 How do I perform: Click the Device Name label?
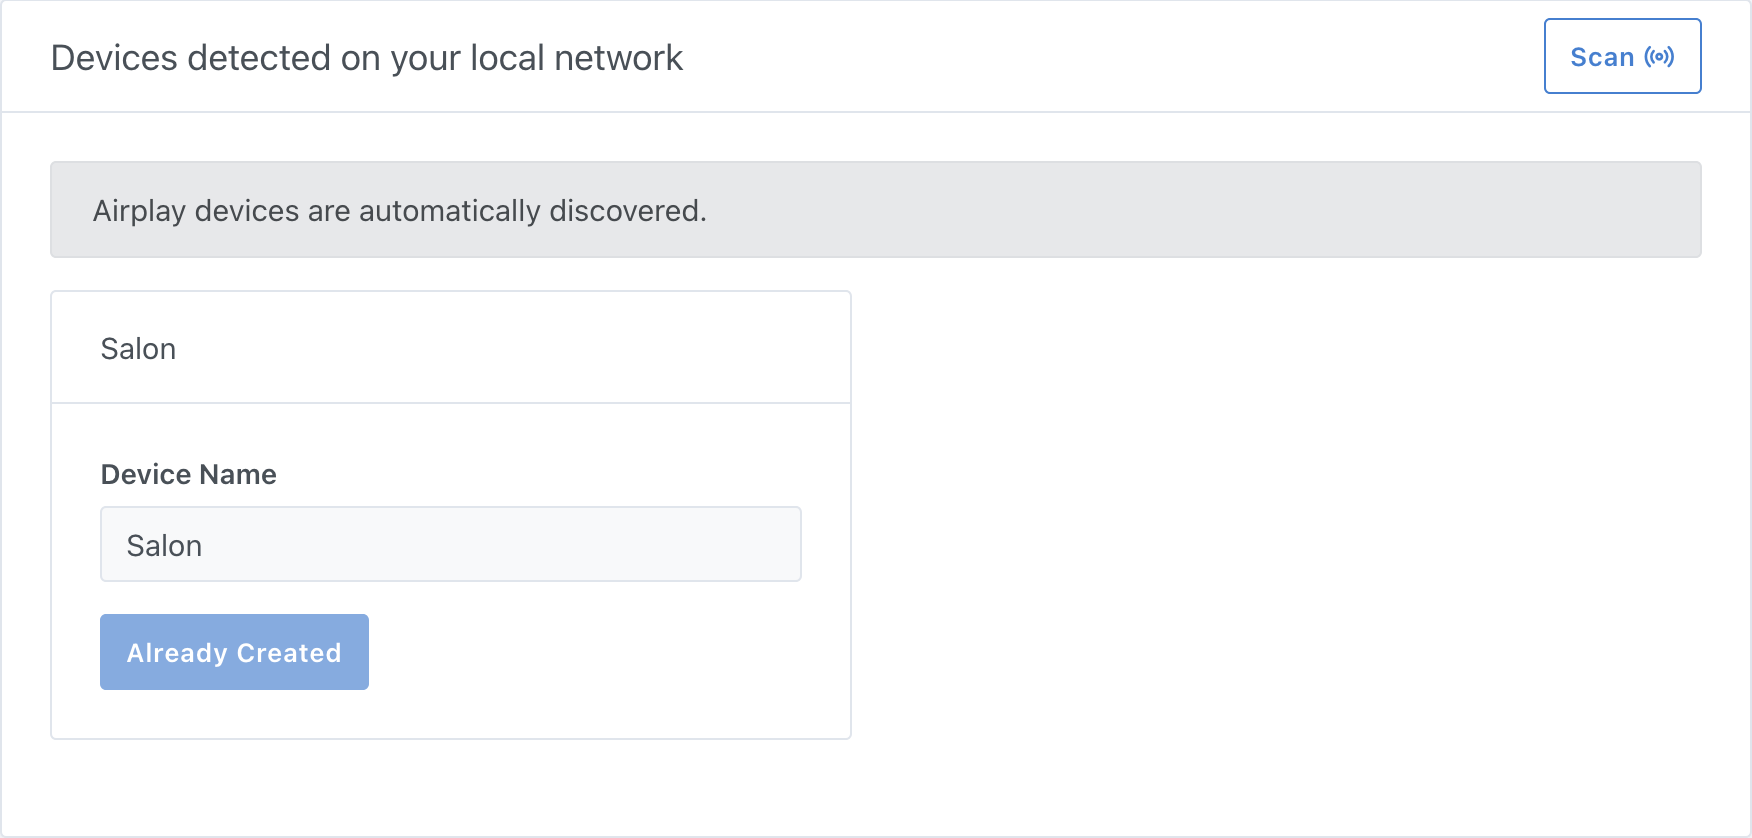[188, 474]
